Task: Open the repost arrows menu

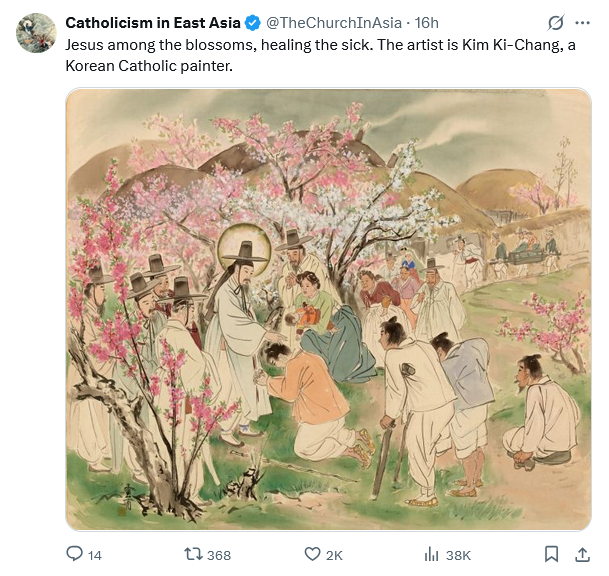Action: 194,554
